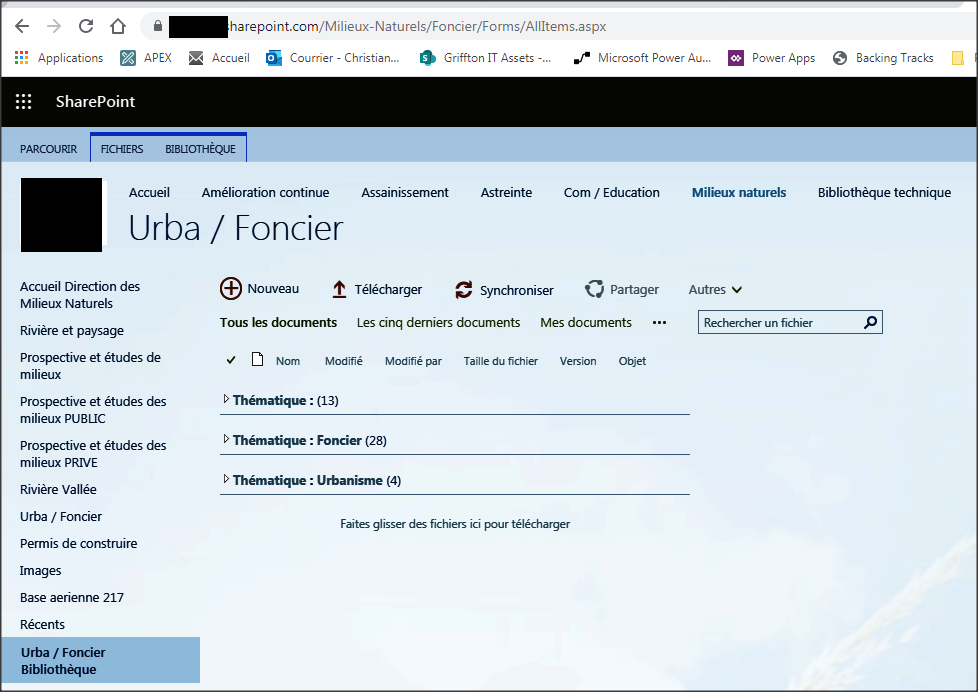The height and width of the screenshot is (692, 978).
Task: Click the Télécharger upload arrow icon
Action: point(339,289)
